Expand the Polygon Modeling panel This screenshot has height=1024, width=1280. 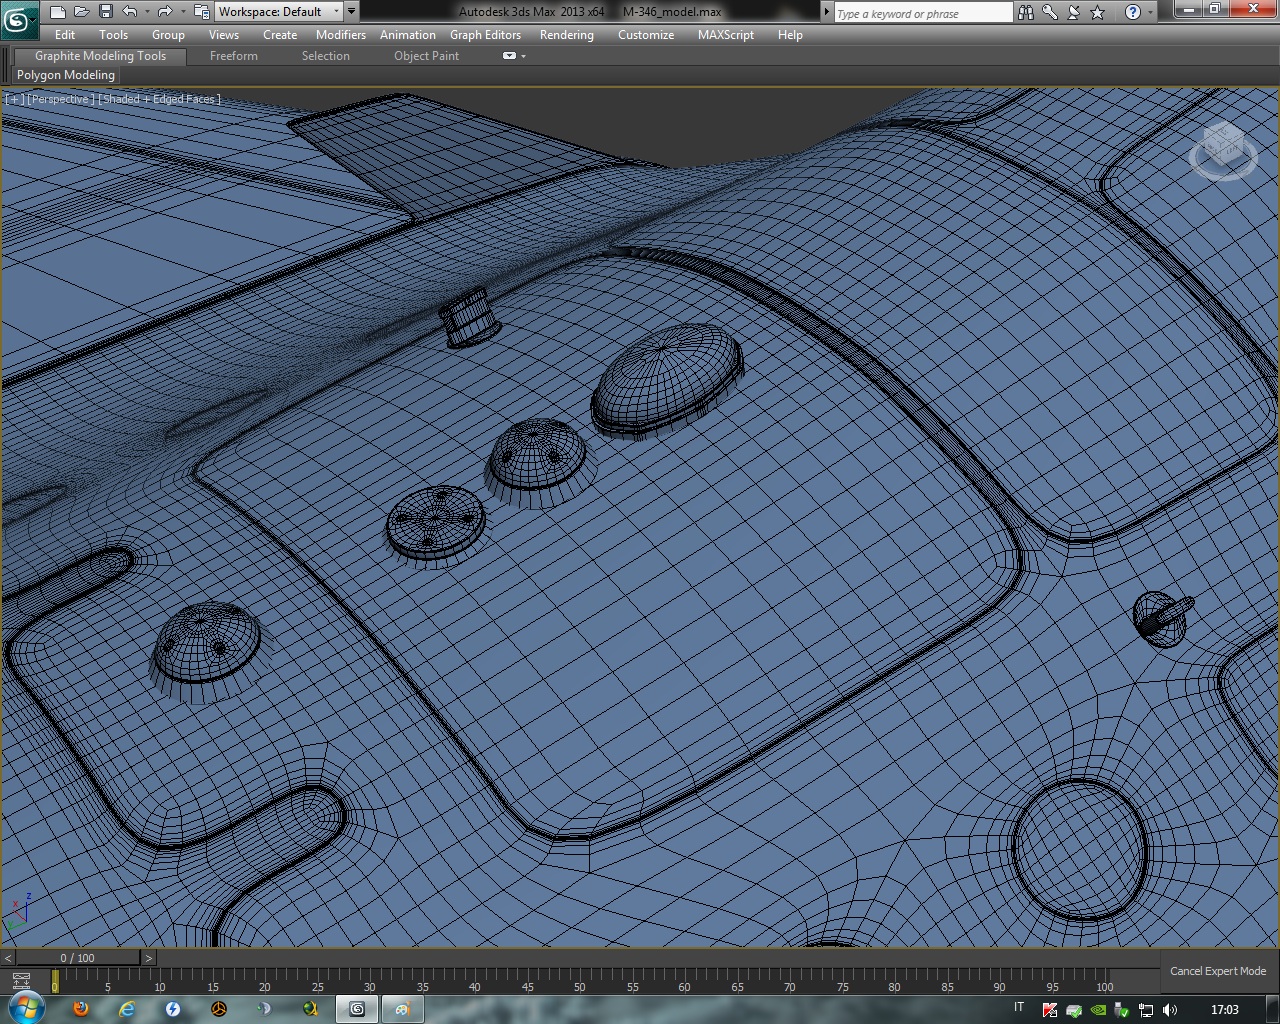pos(66,75)
